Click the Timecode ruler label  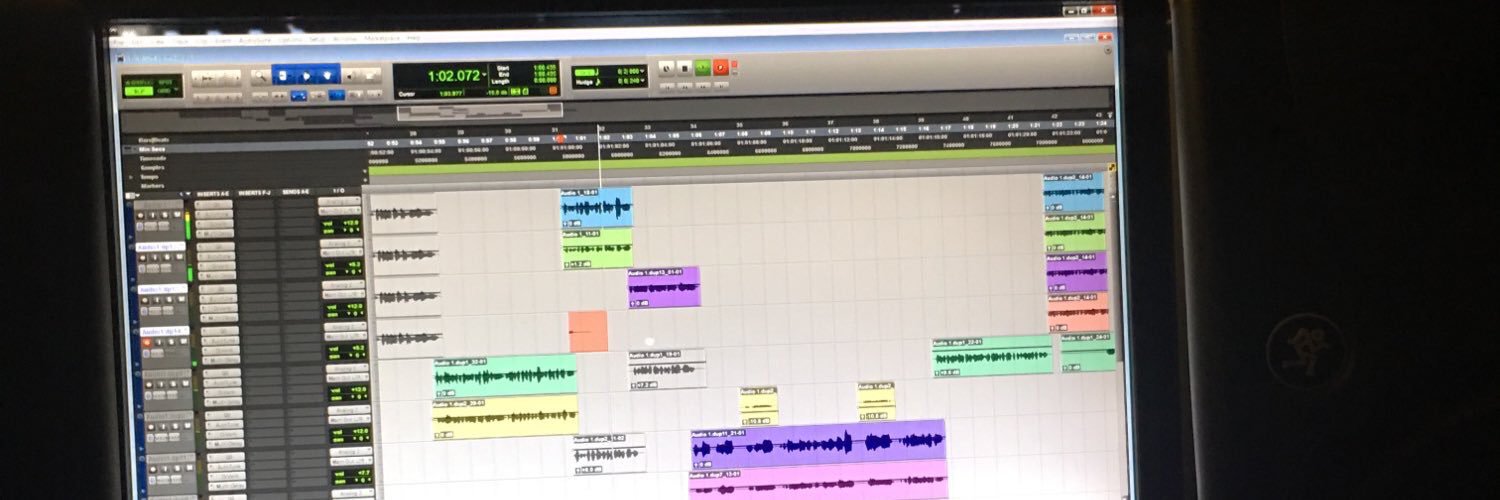pyautogui.click(x=152, y=158)
